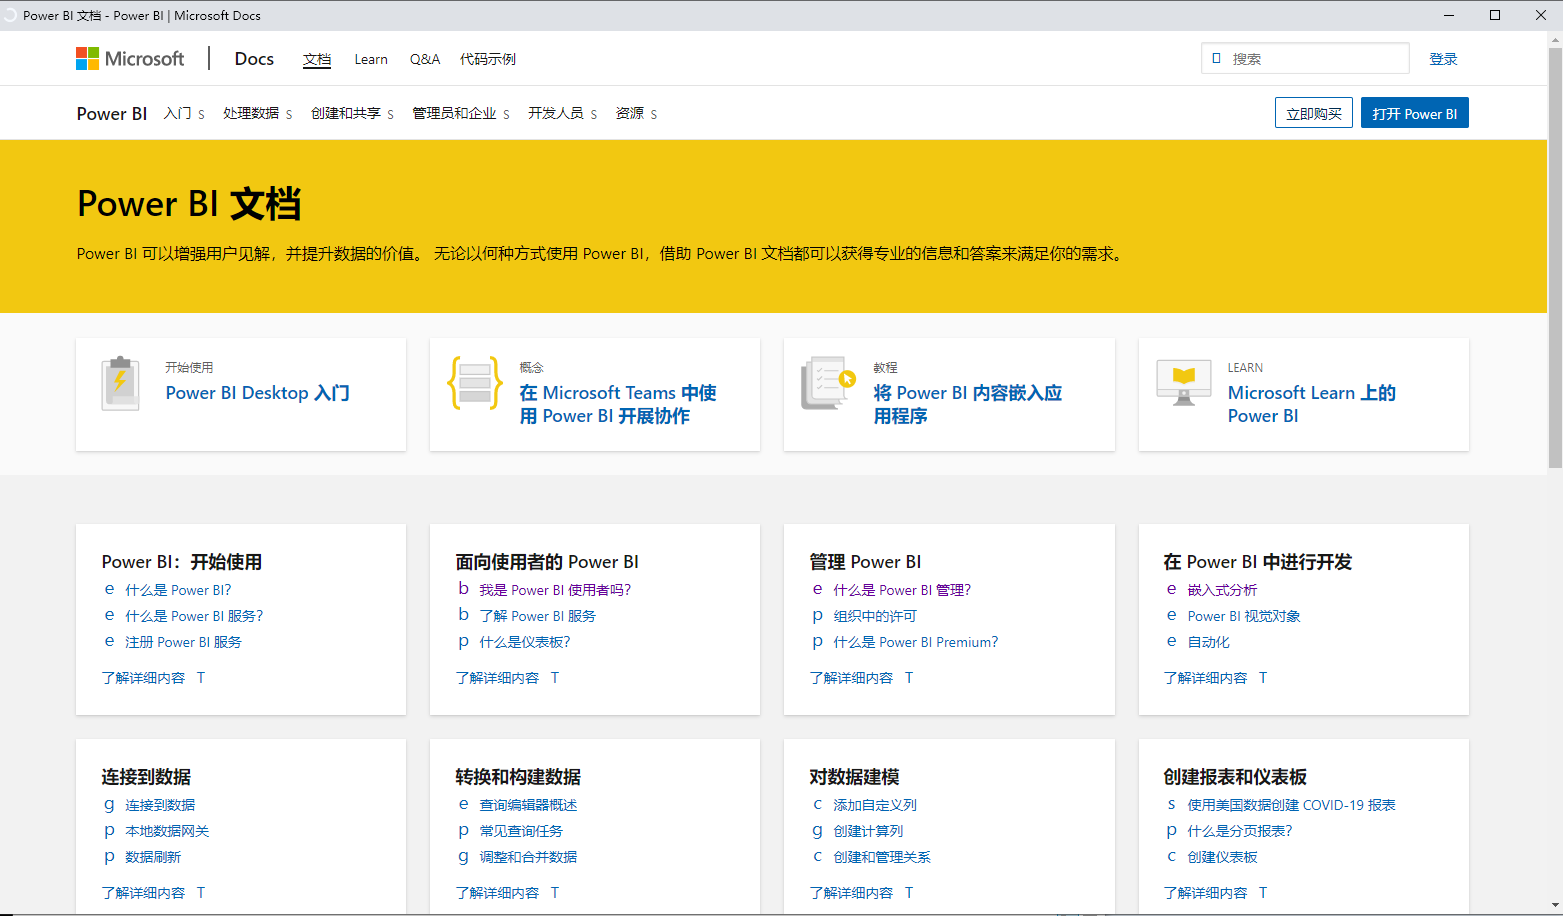Open 什么是 Power BI 服务? link

coord(194,616)
